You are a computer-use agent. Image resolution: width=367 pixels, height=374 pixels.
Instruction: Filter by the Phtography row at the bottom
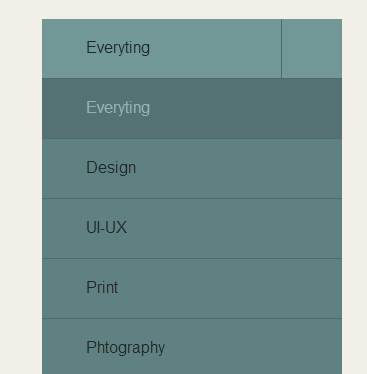click(192, 346)
